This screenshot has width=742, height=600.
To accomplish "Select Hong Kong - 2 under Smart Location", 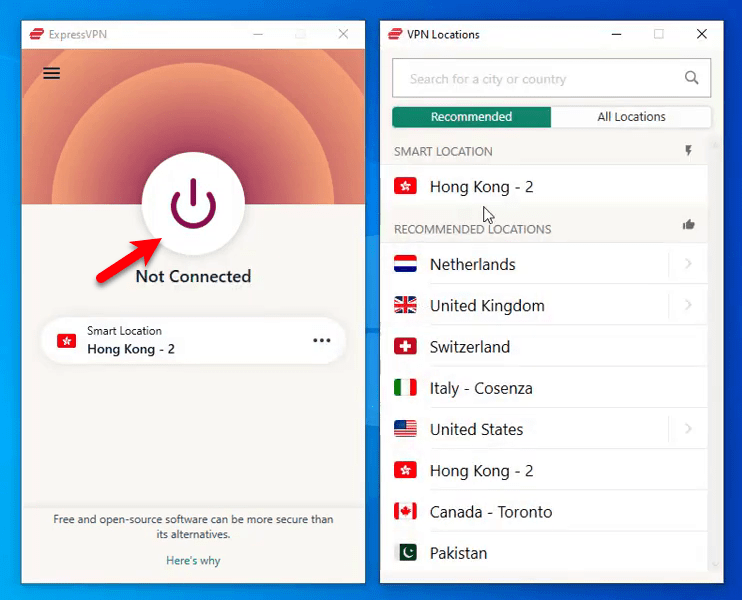I will pos(544,186).
